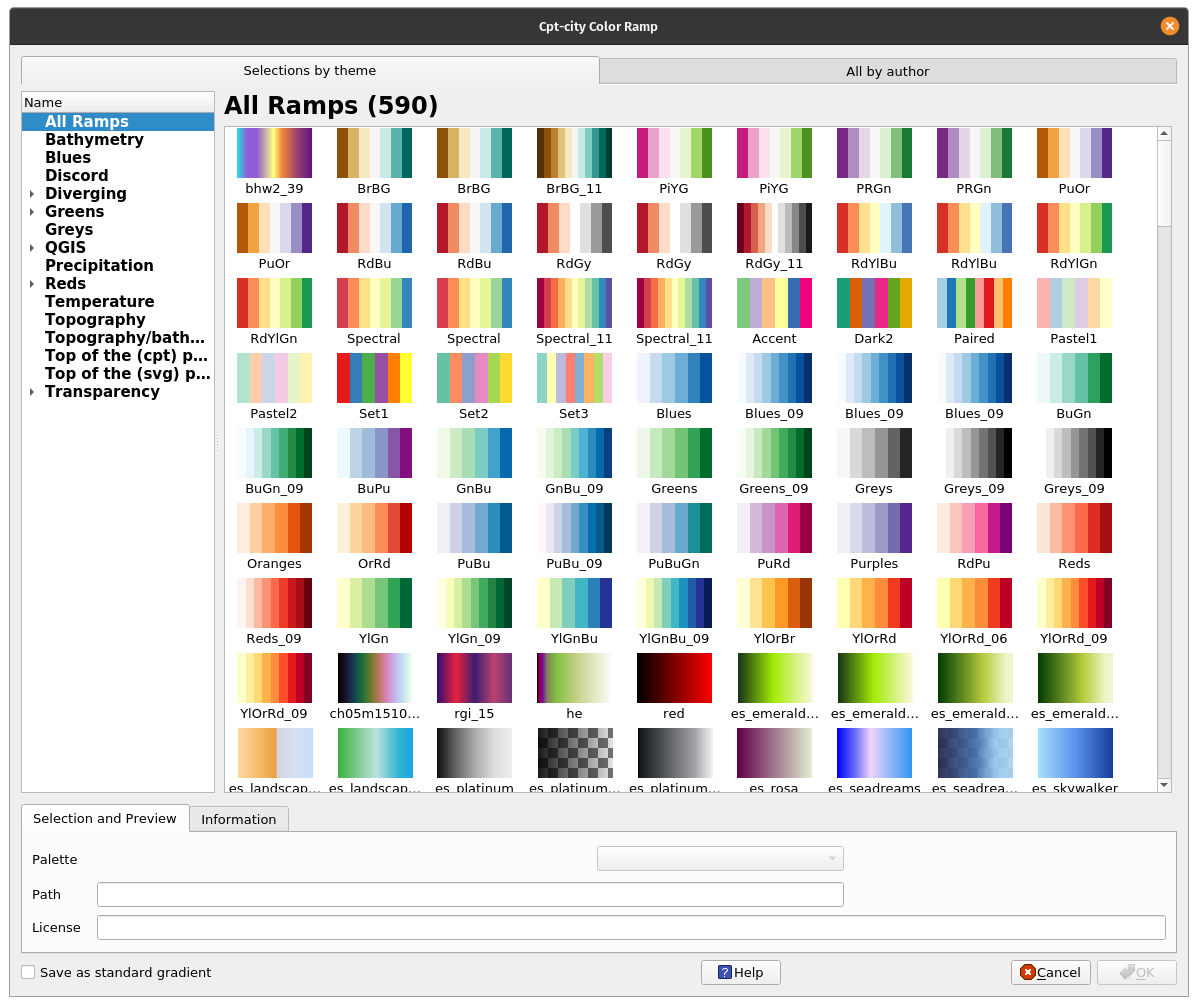Select the Spectral_11 color ramp thumbnail

pyautogui.click(x=574, y=303)
